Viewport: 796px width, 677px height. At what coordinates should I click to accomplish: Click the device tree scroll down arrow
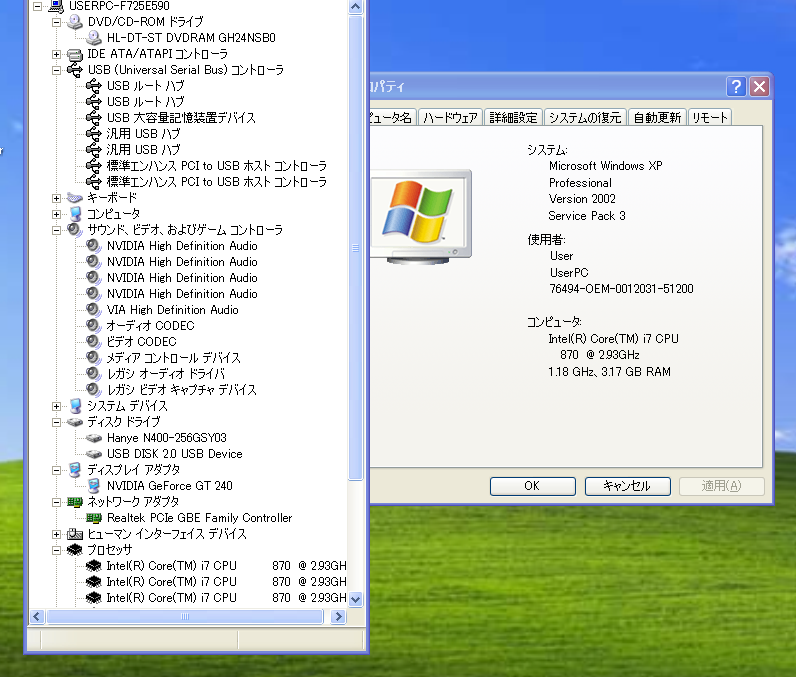(x=355, y=599)
